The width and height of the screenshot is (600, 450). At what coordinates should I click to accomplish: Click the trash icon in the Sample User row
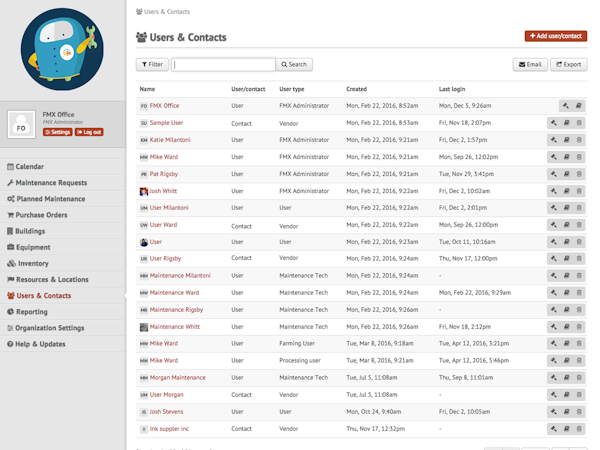tap(579, 123)
